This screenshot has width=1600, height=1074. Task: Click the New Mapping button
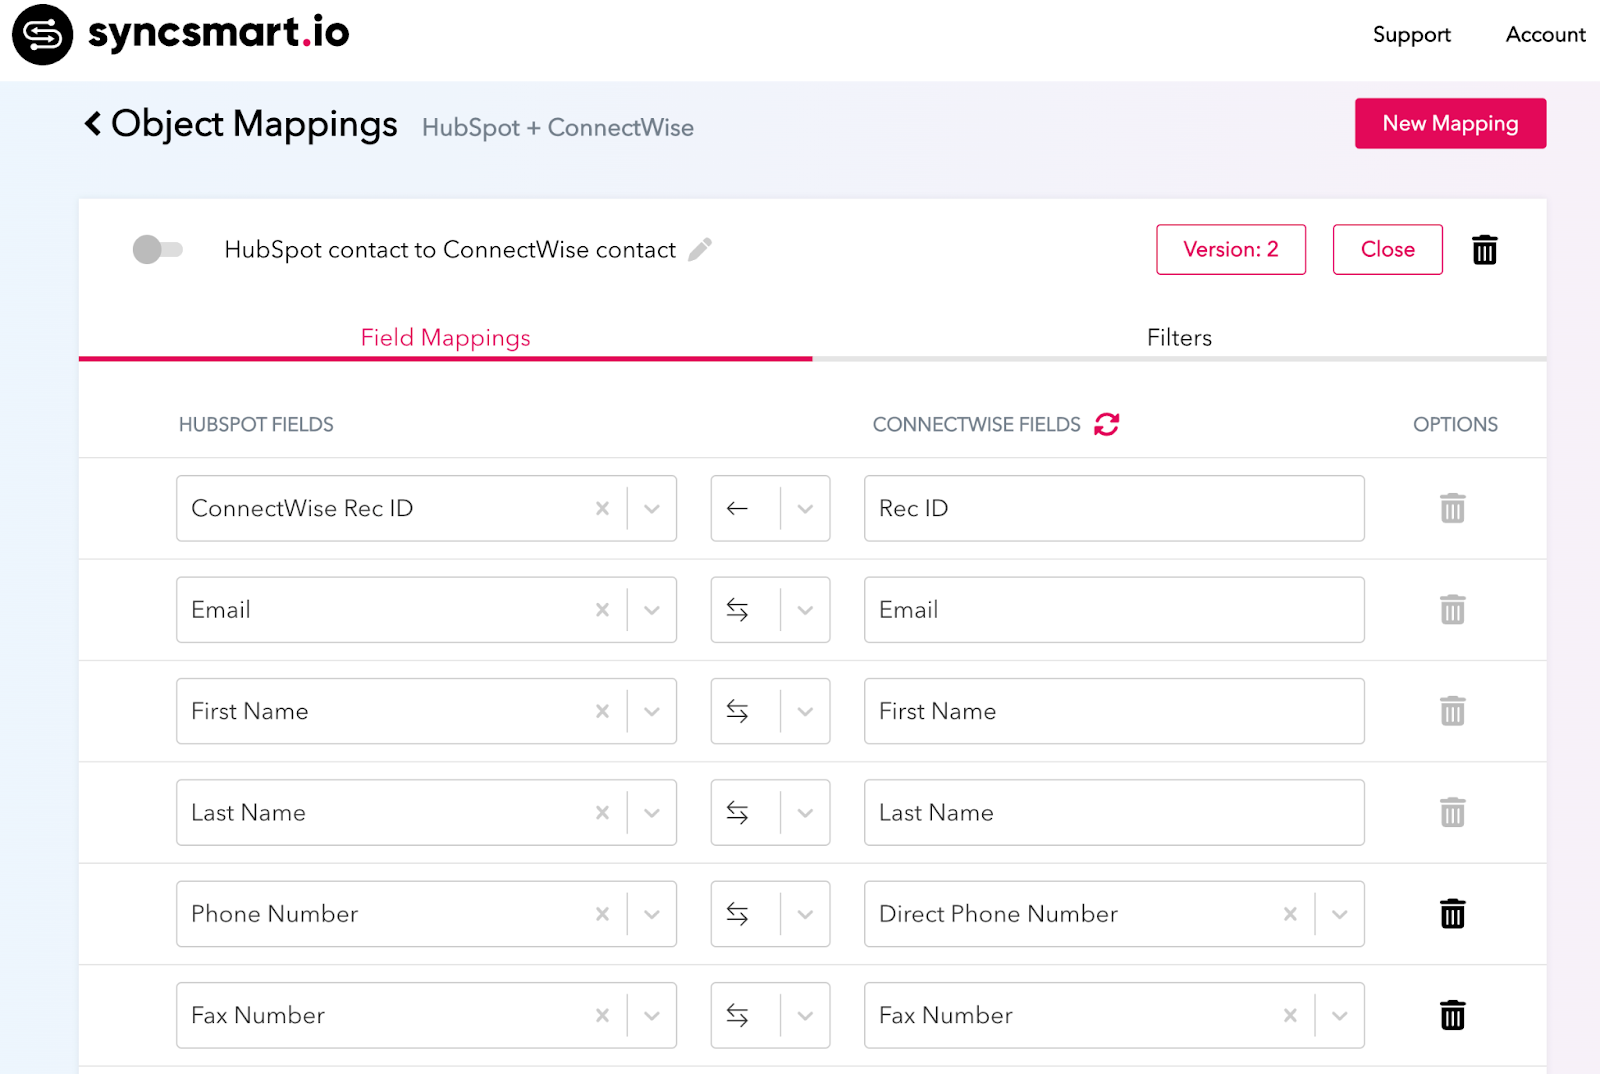point(1450,123)
